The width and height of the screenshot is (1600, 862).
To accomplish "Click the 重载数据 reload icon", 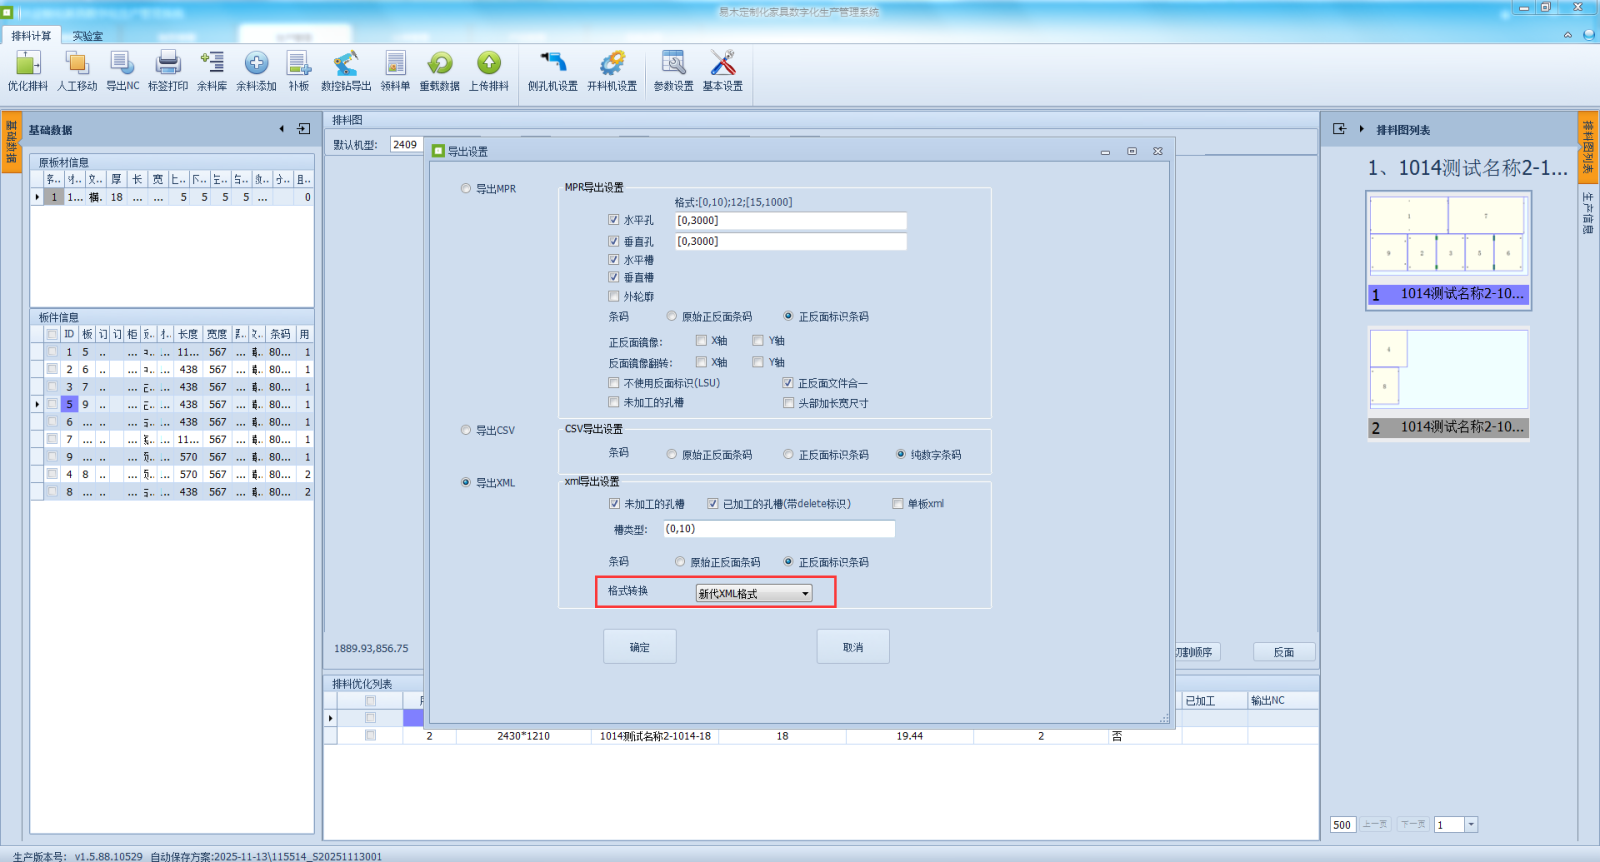I will coord(439,65).
